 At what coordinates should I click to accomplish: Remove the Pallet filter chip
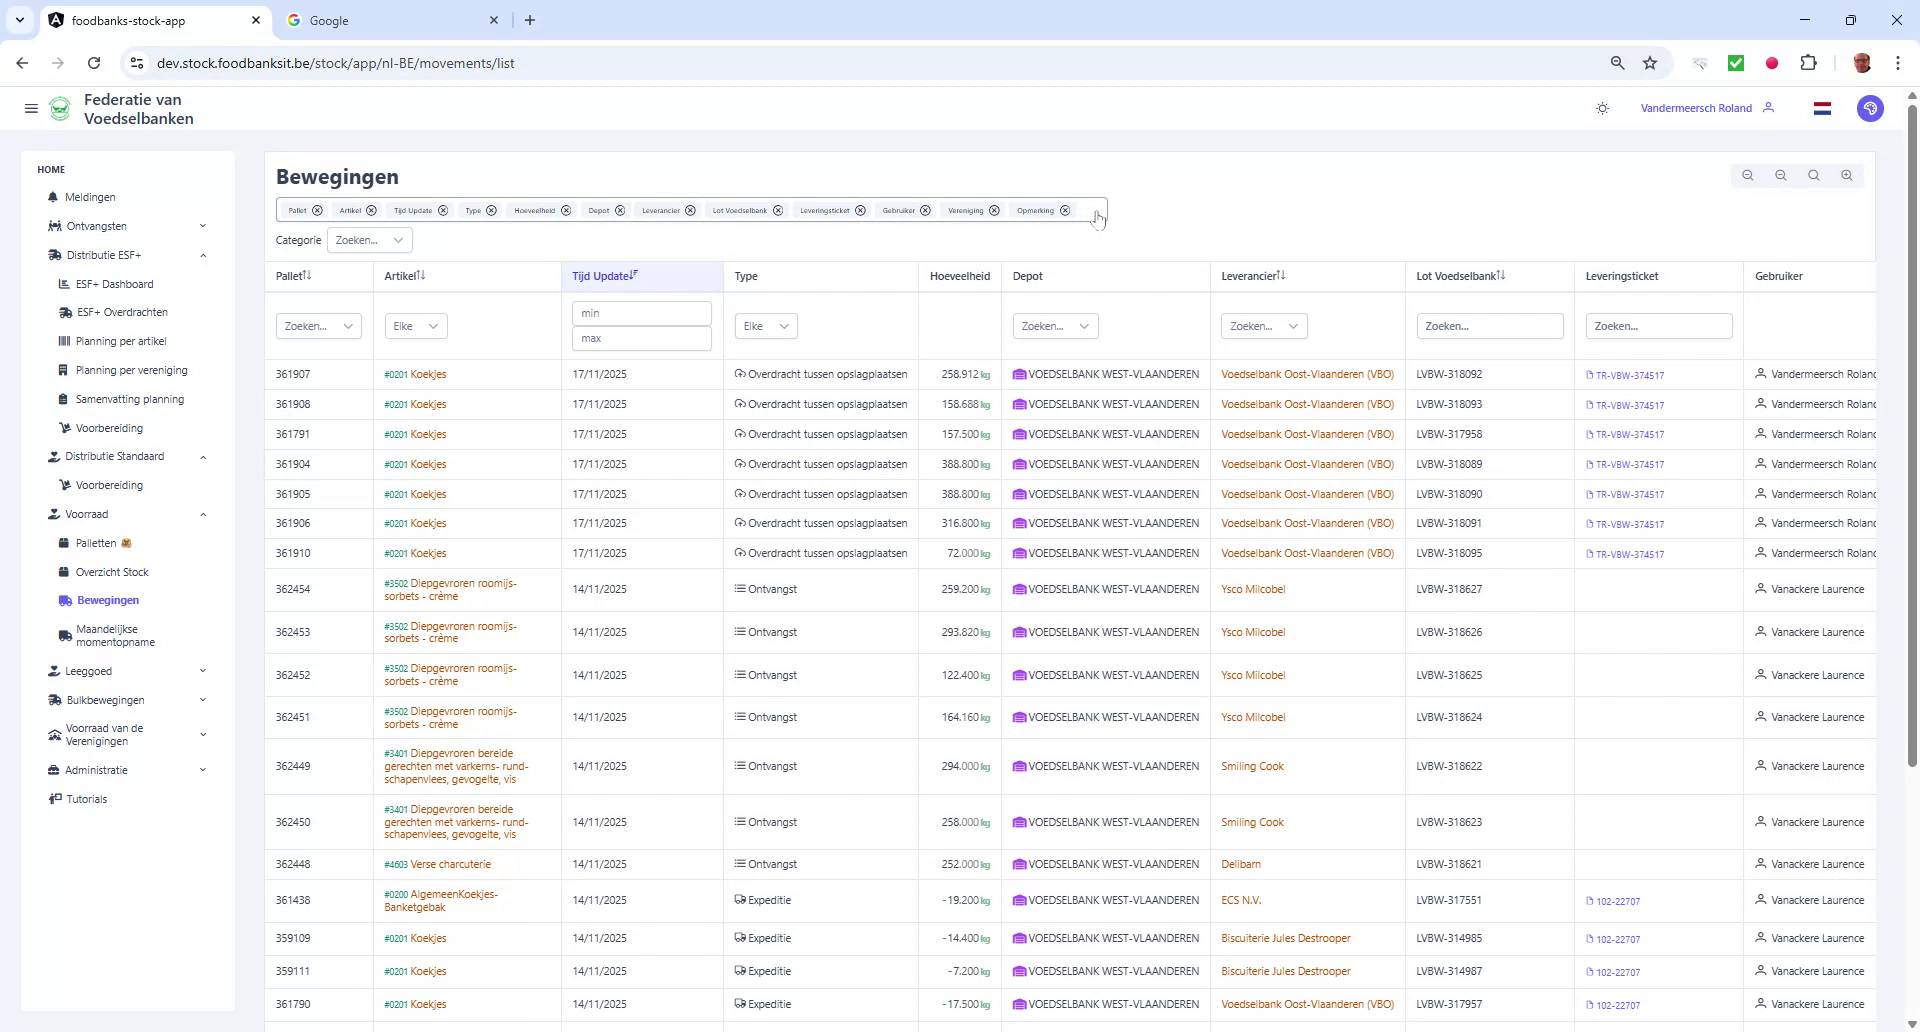(x=318, y=210)
